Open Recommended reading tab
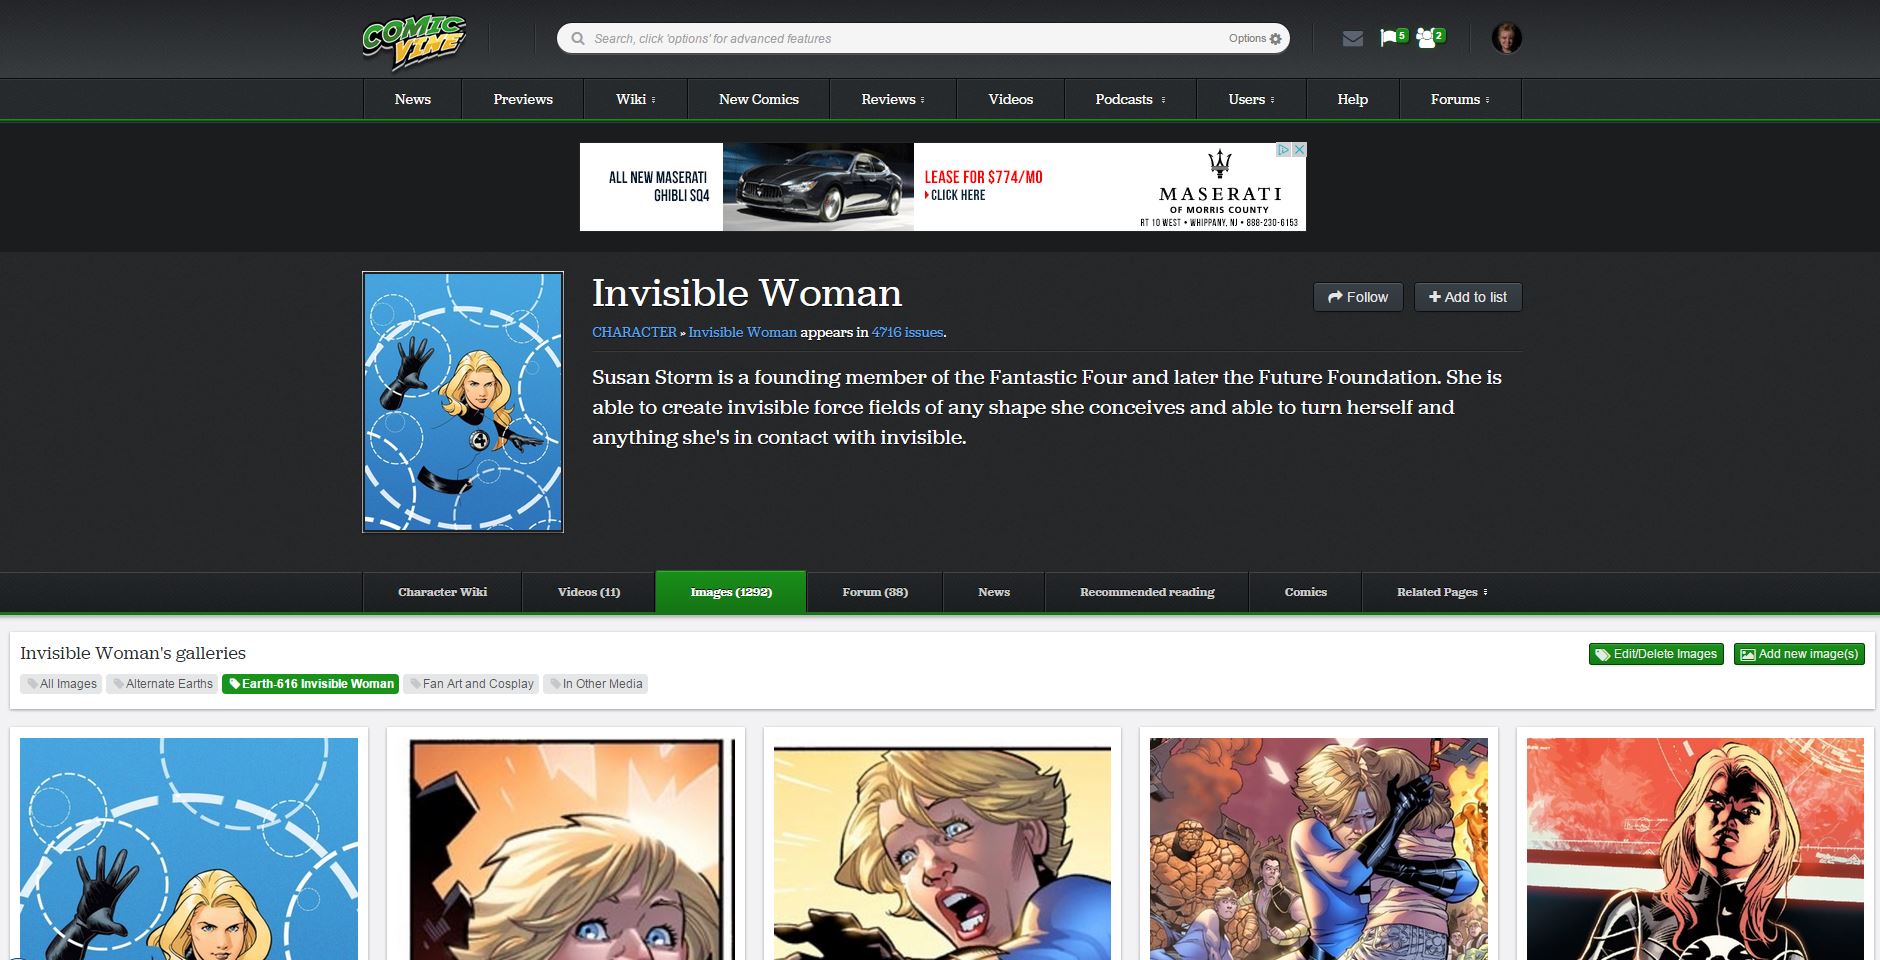 click(x=1147, y=592)
